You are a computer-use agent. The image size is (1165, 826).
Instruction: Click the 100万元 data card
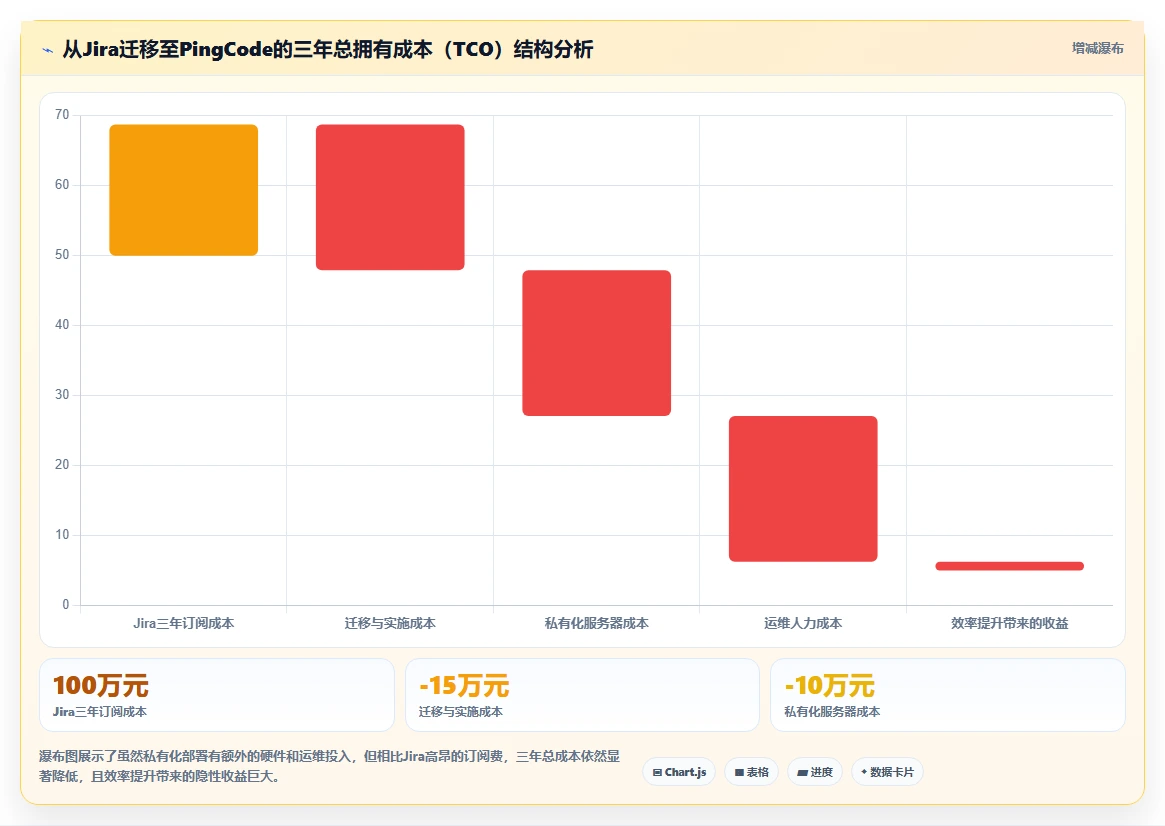tap(217, 695)
